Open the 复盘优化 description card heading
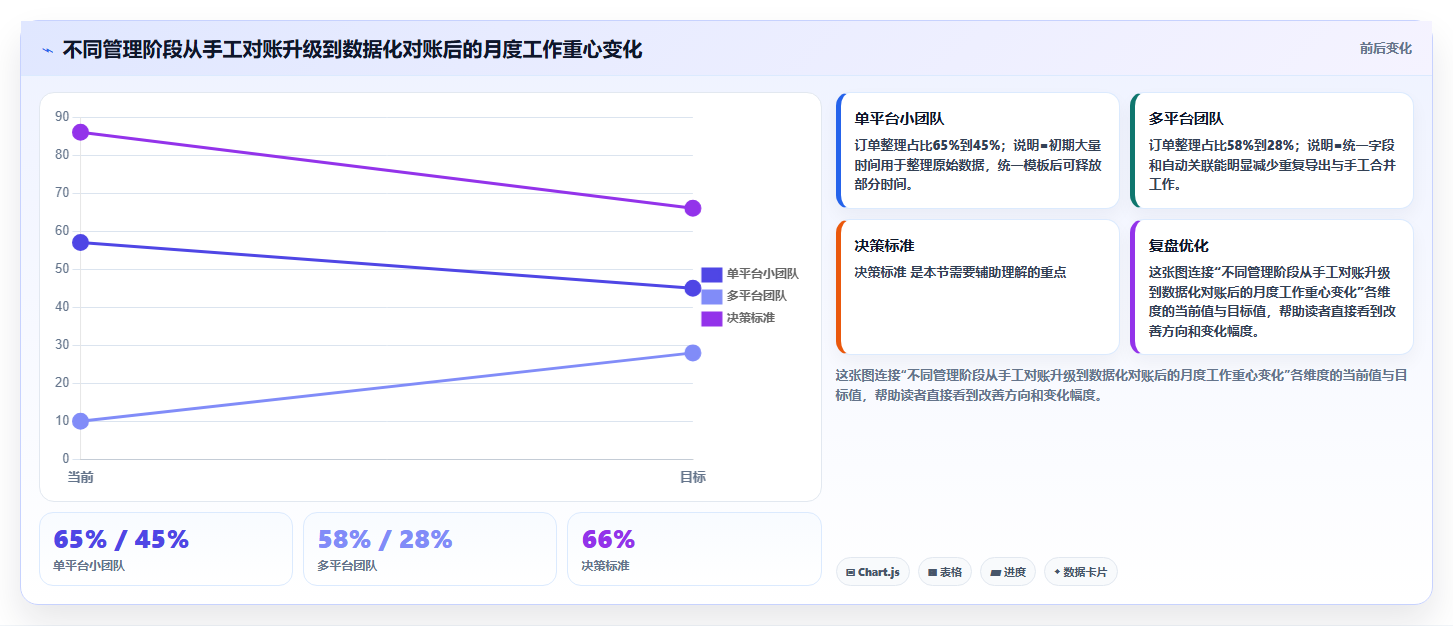 (1179, 246)
